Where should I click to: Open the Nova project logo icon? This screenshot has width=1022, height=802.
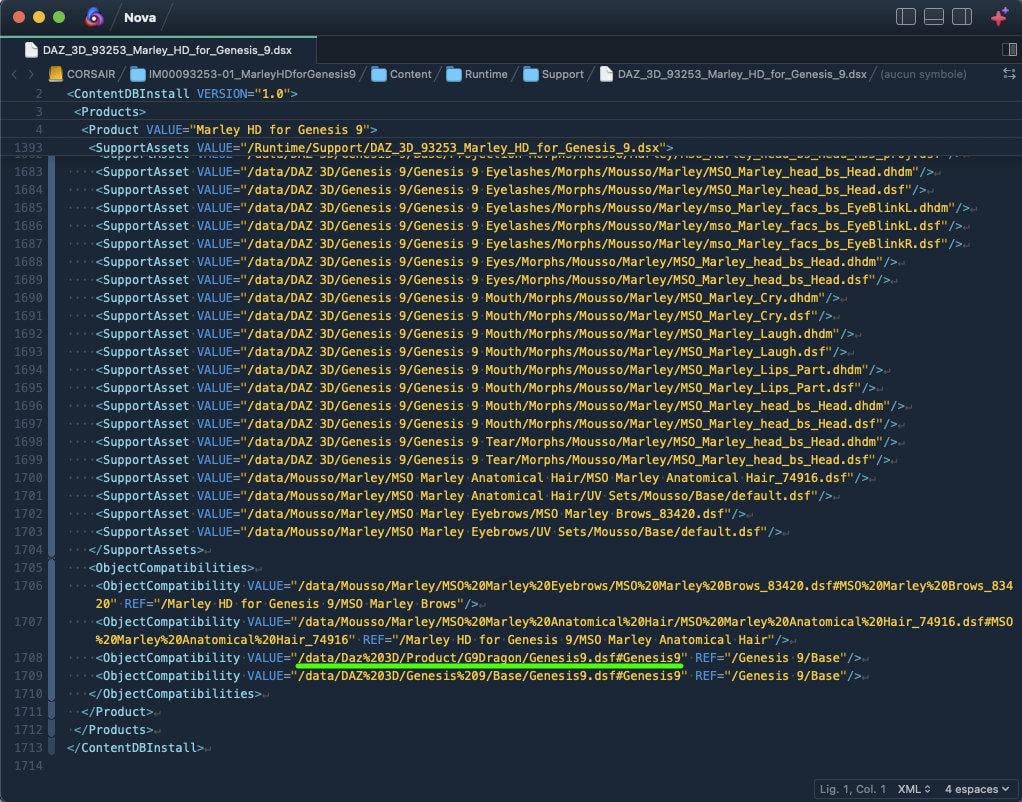pyautogui.click(x=94, y=17)
